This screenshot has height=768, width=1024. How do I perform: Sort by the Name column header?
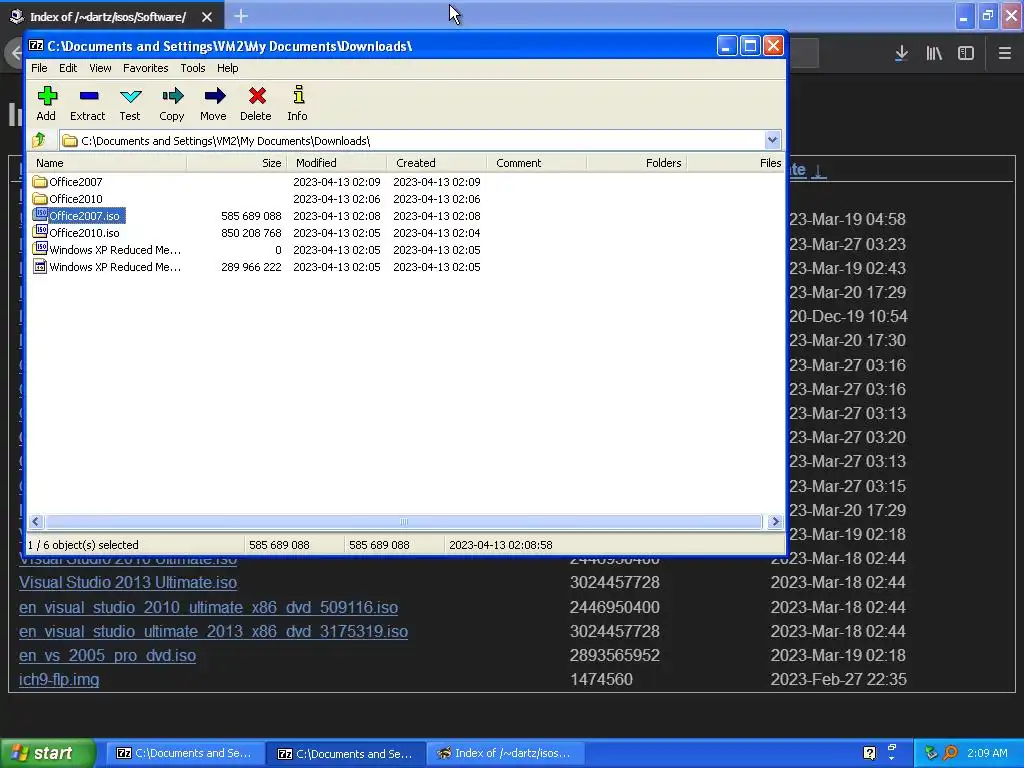point(106,163)
